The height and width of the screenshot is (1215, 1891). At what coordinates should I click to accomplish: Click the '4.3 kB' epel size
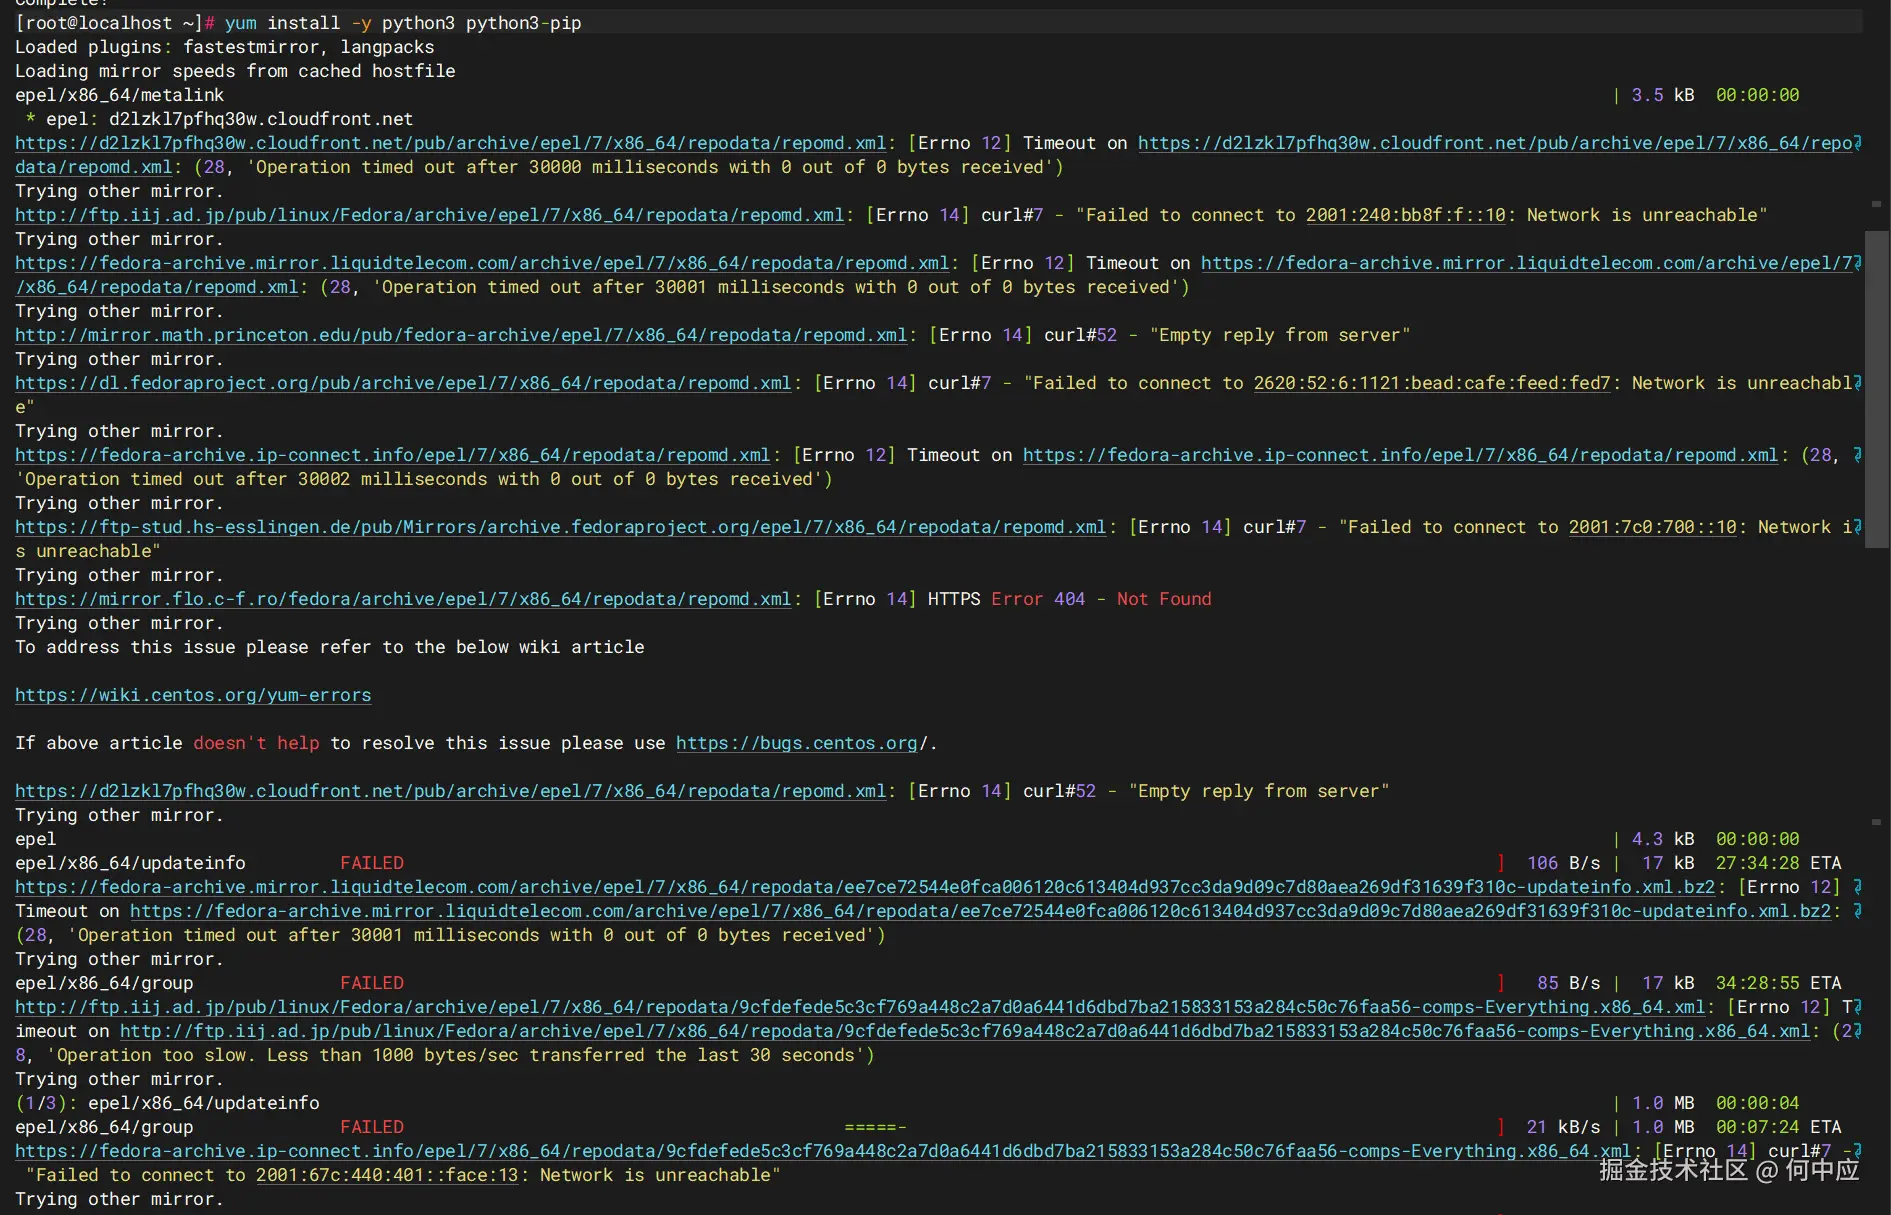1663,839
